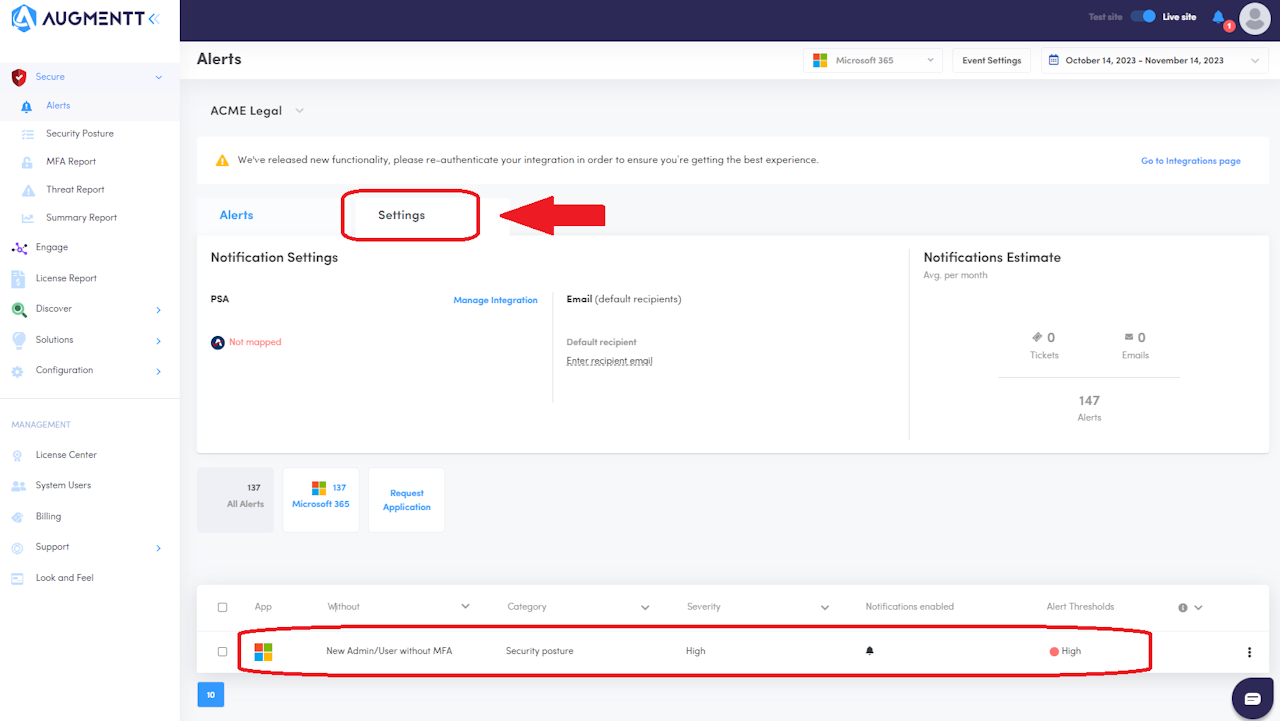Open the chat support widget

[1252, 698]
